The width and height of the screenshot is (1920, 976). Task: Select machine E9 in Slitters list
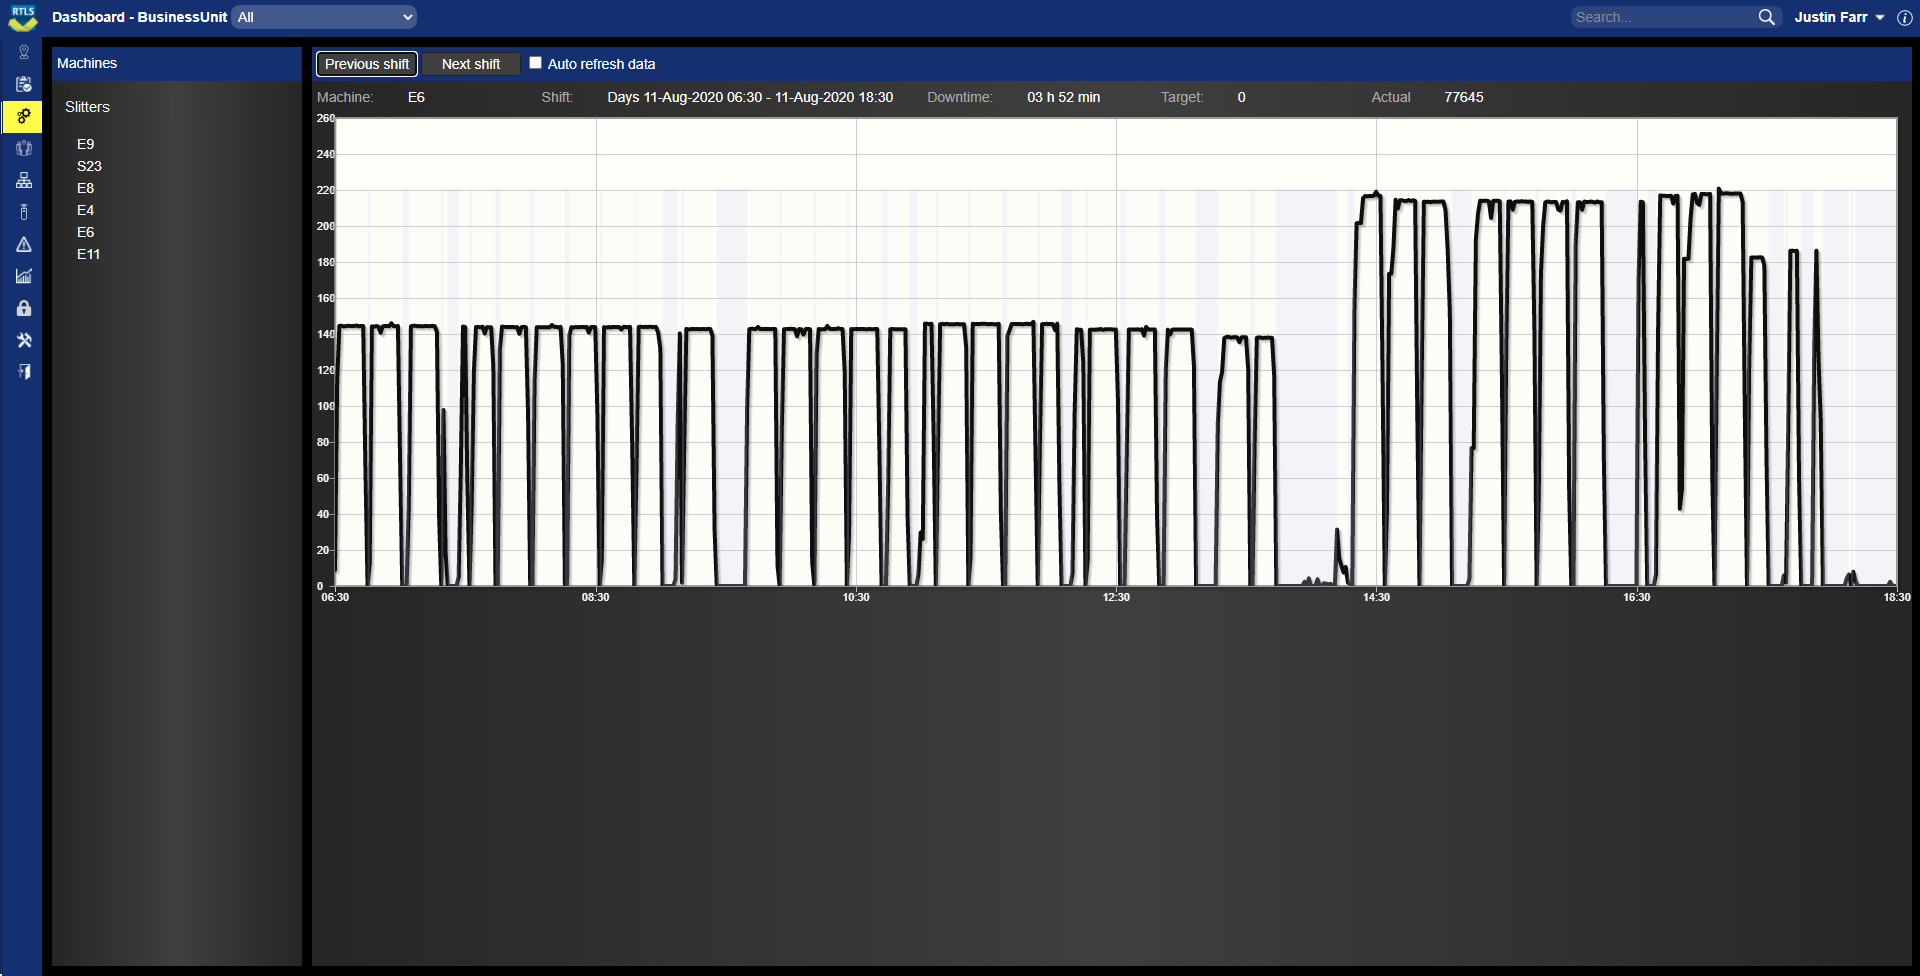[86, 144]
